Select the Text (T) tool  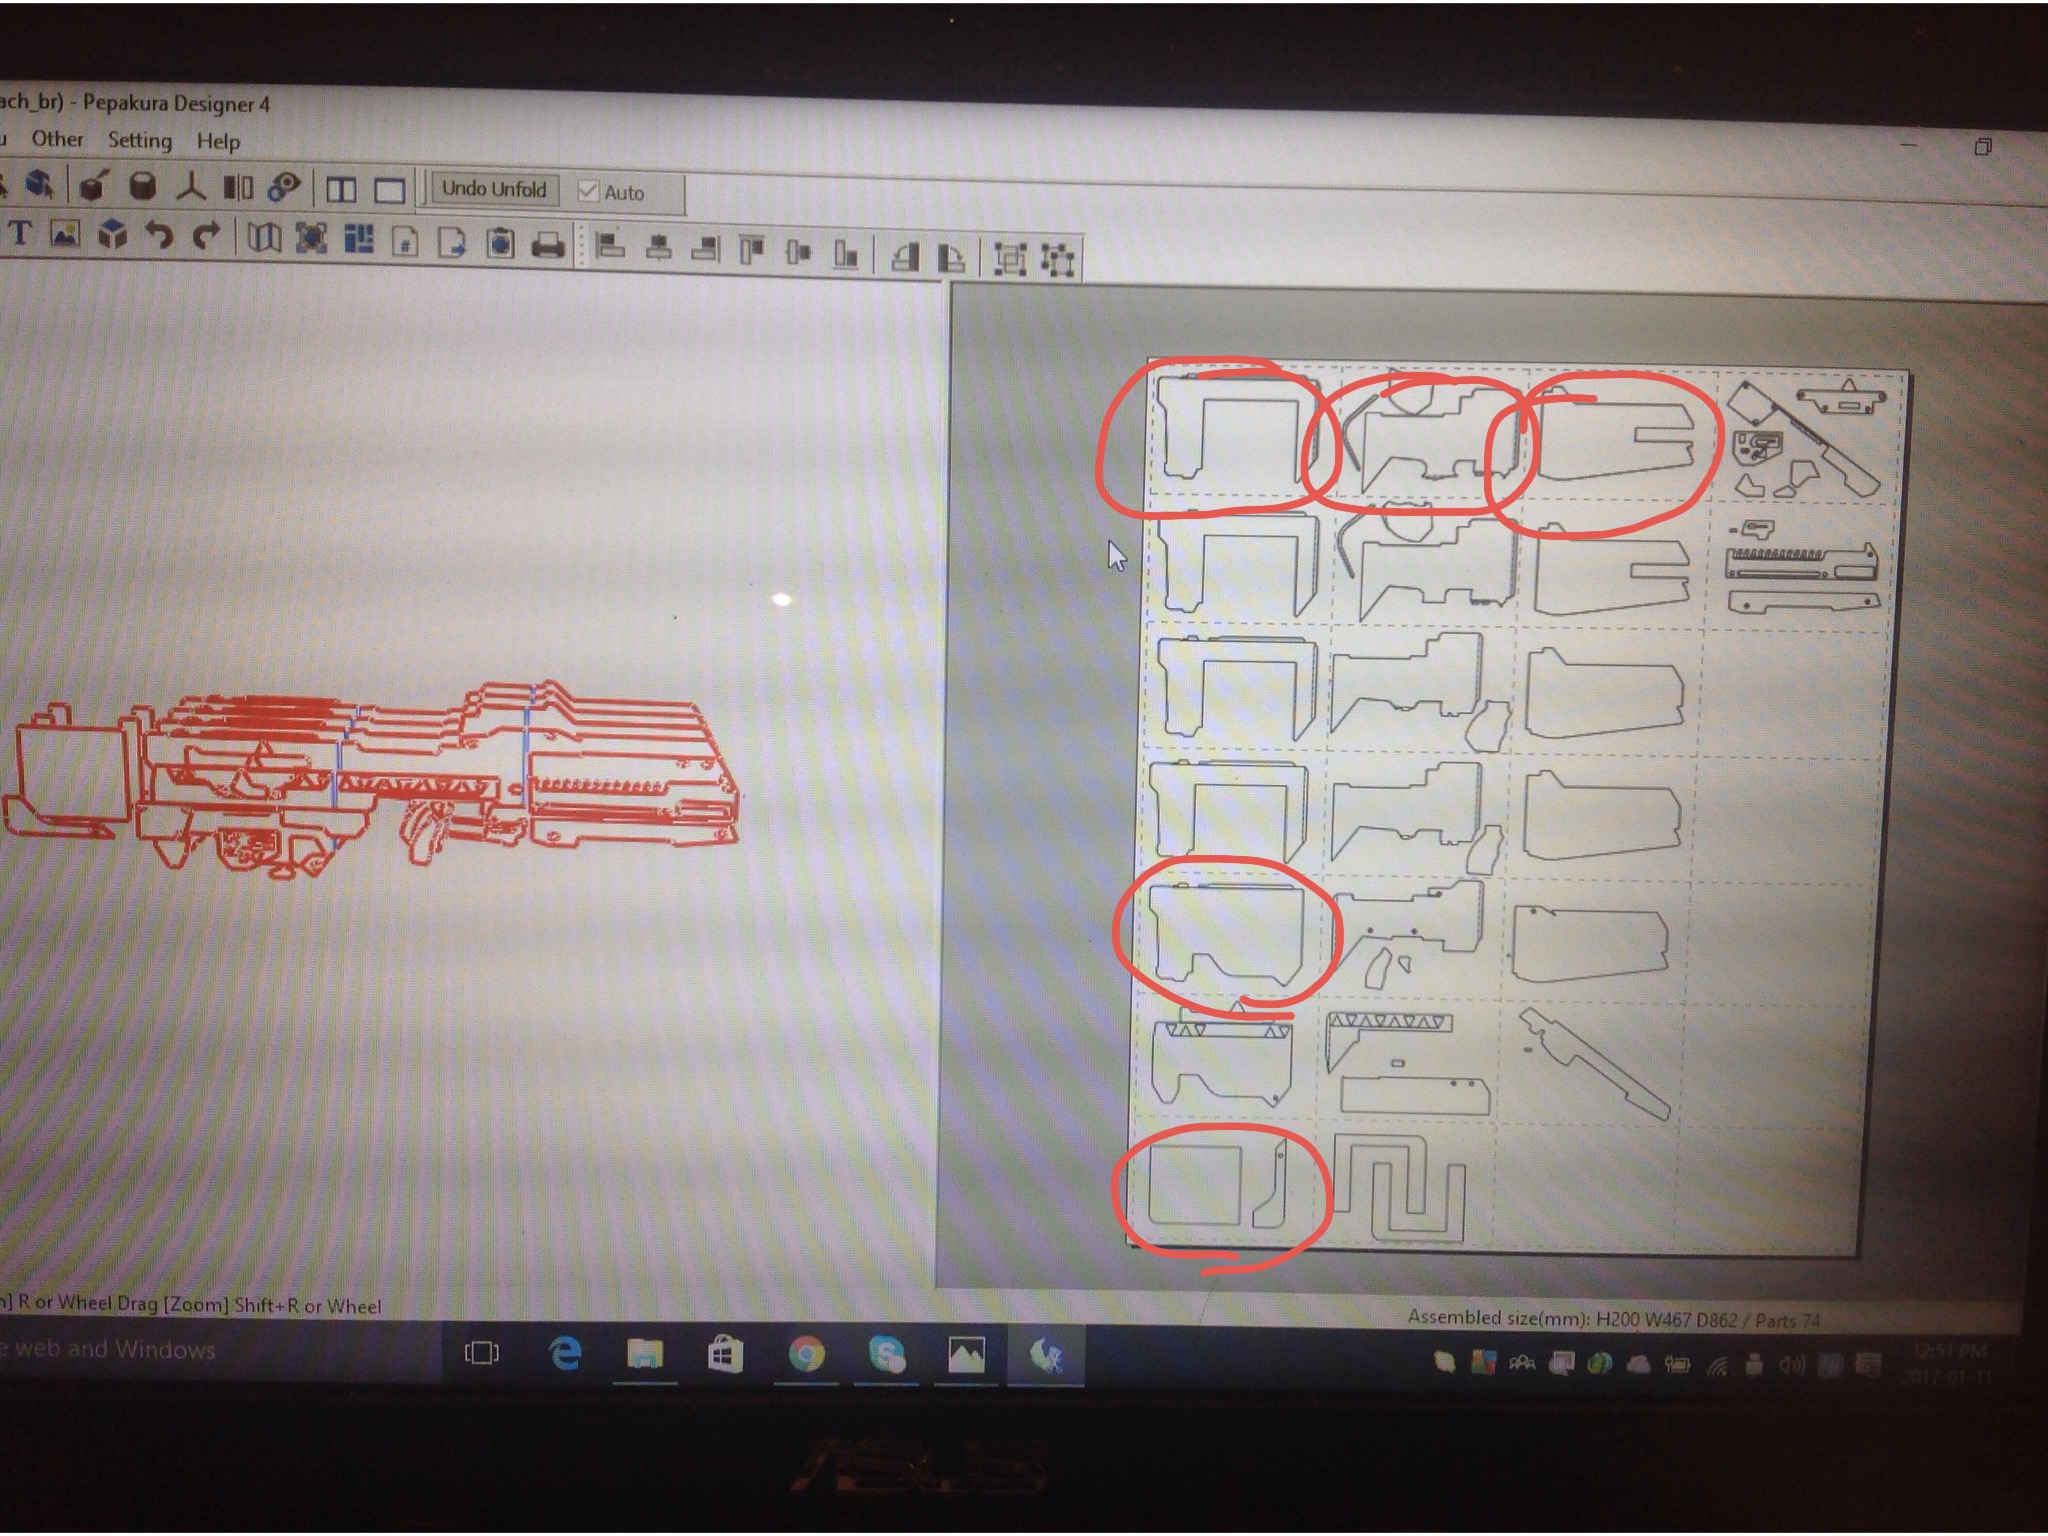pos(20,235)
